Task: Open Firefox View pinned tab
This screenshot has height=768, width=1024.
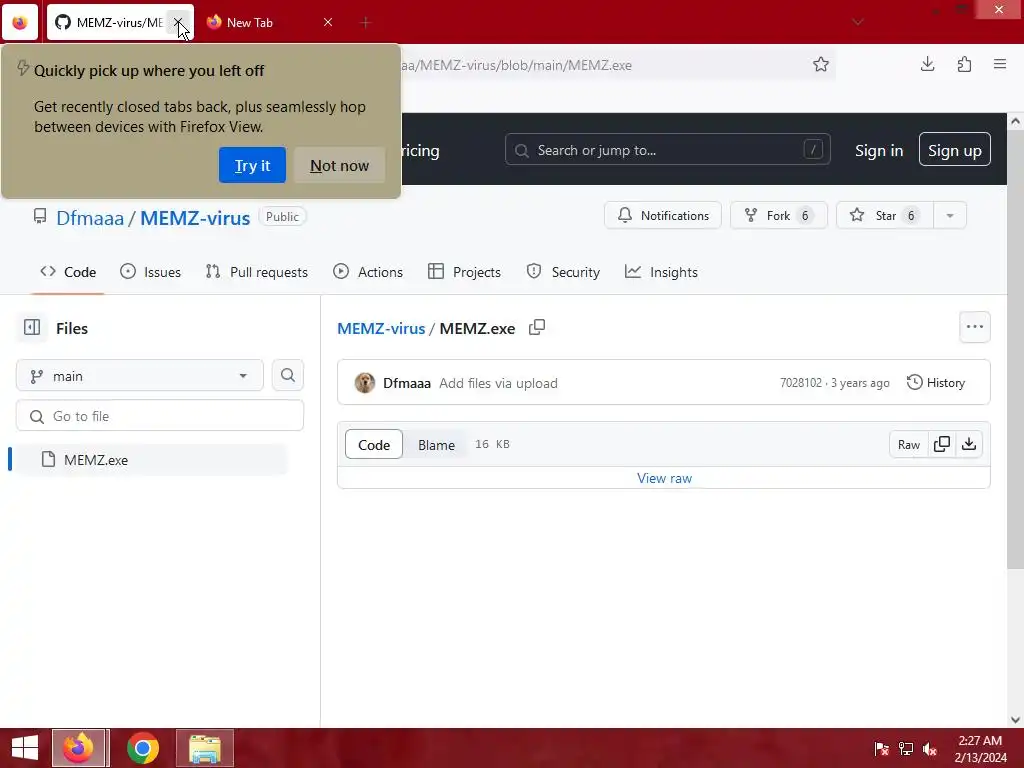Action: 20,22
